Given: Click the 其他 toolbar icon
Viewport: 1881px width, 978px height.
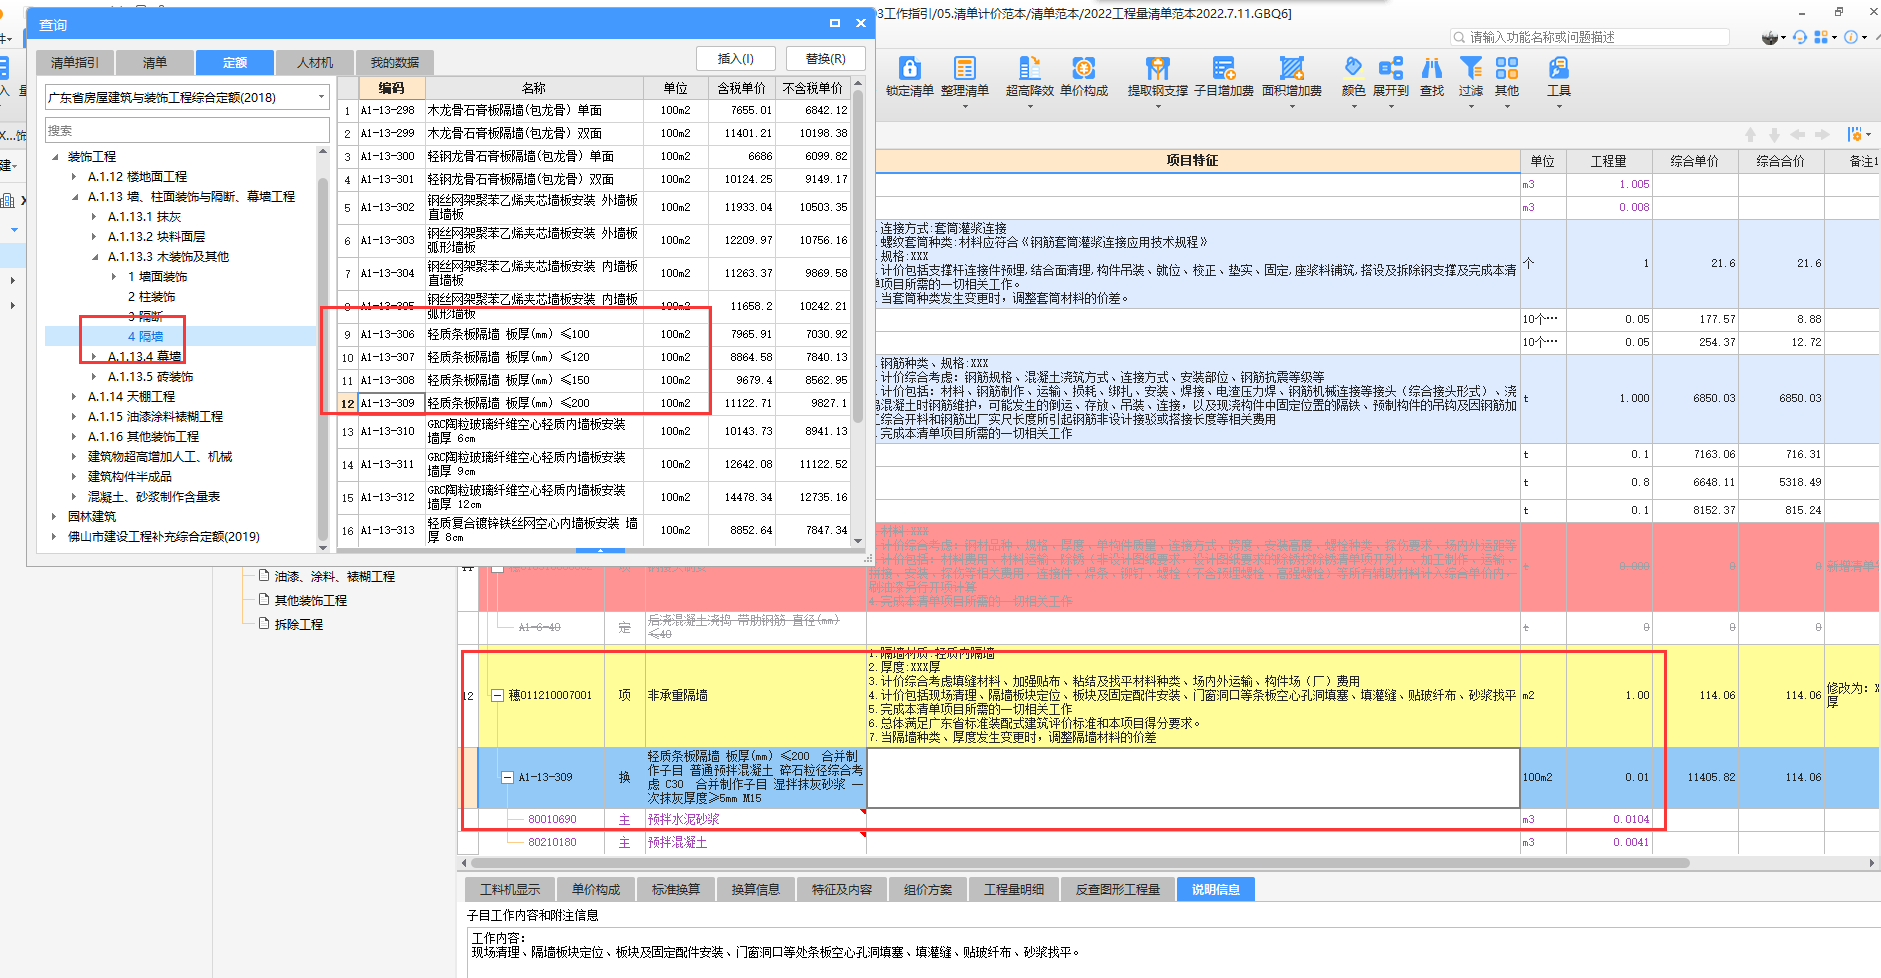Looking at the screenshot, I should [x=1506, y=68].
